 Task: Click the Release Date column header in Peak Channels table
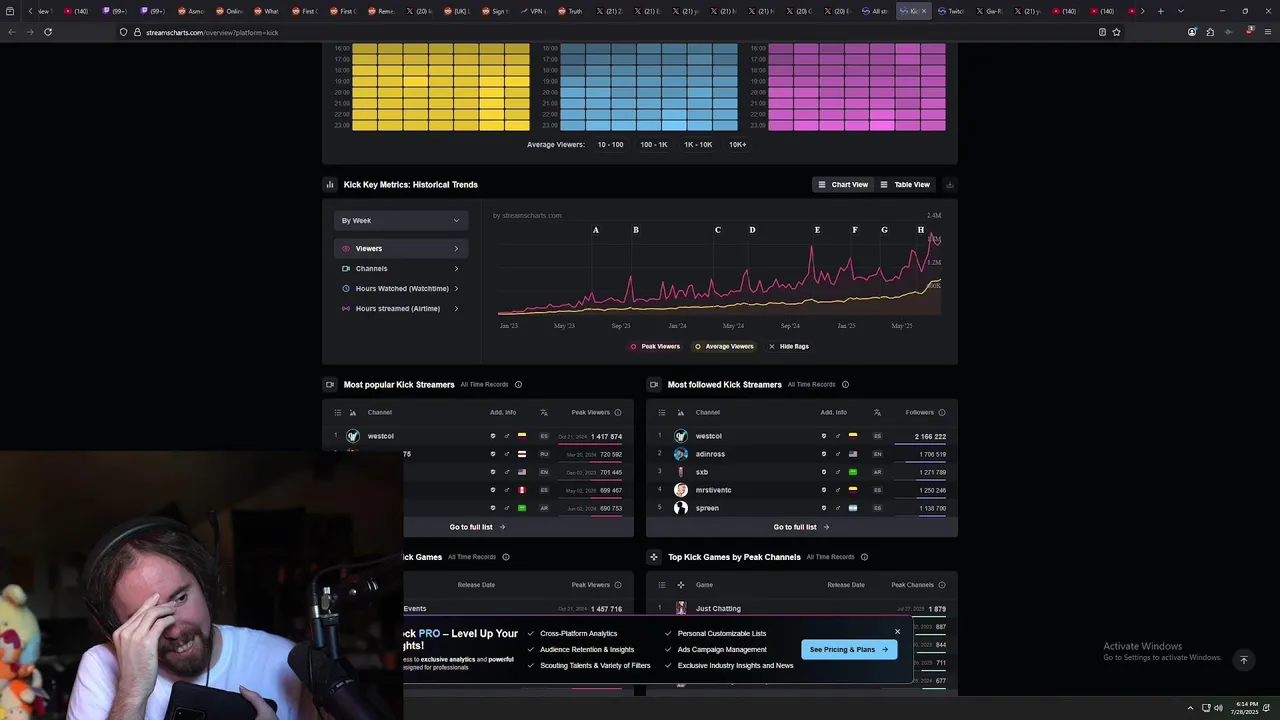(x=845, y=585)
